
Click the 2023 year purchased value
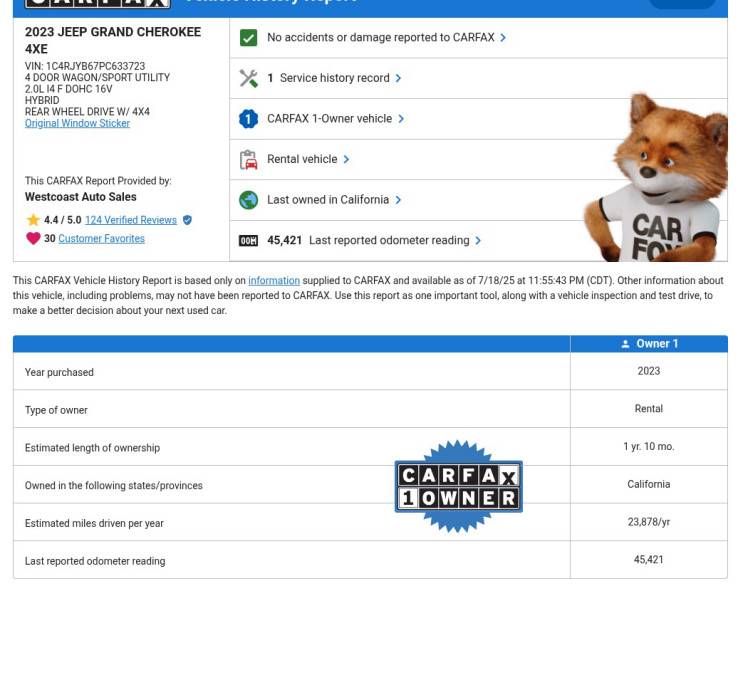click(x=649, y=371)
